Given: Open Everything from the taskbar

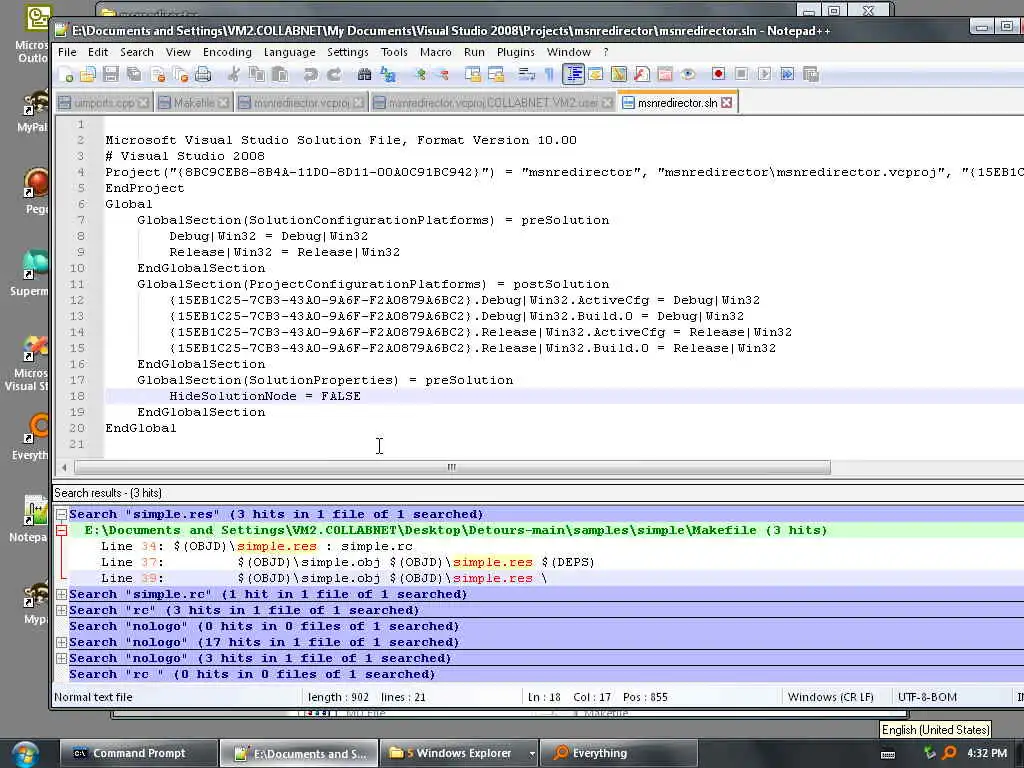Looking at the screenshot, I should click(x=617, y=754).
